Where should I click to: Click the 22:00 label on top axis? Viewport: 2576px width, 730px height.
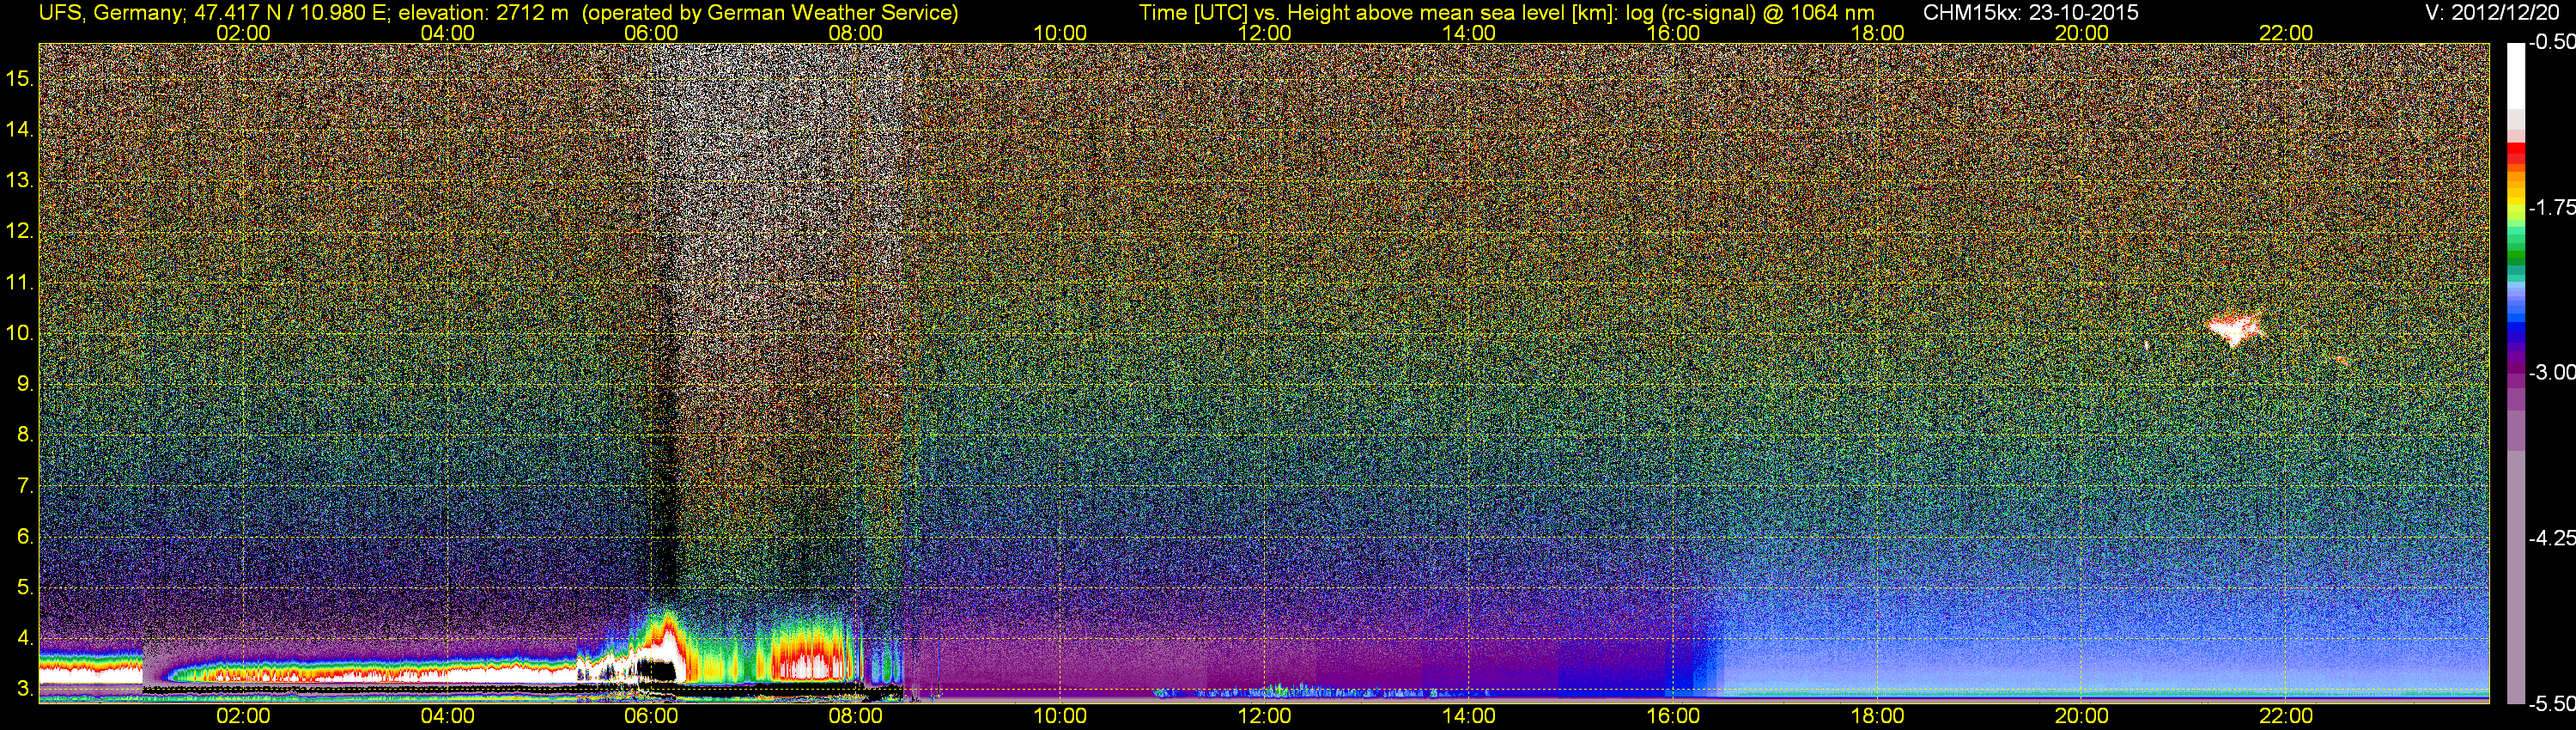[2286, 33]
